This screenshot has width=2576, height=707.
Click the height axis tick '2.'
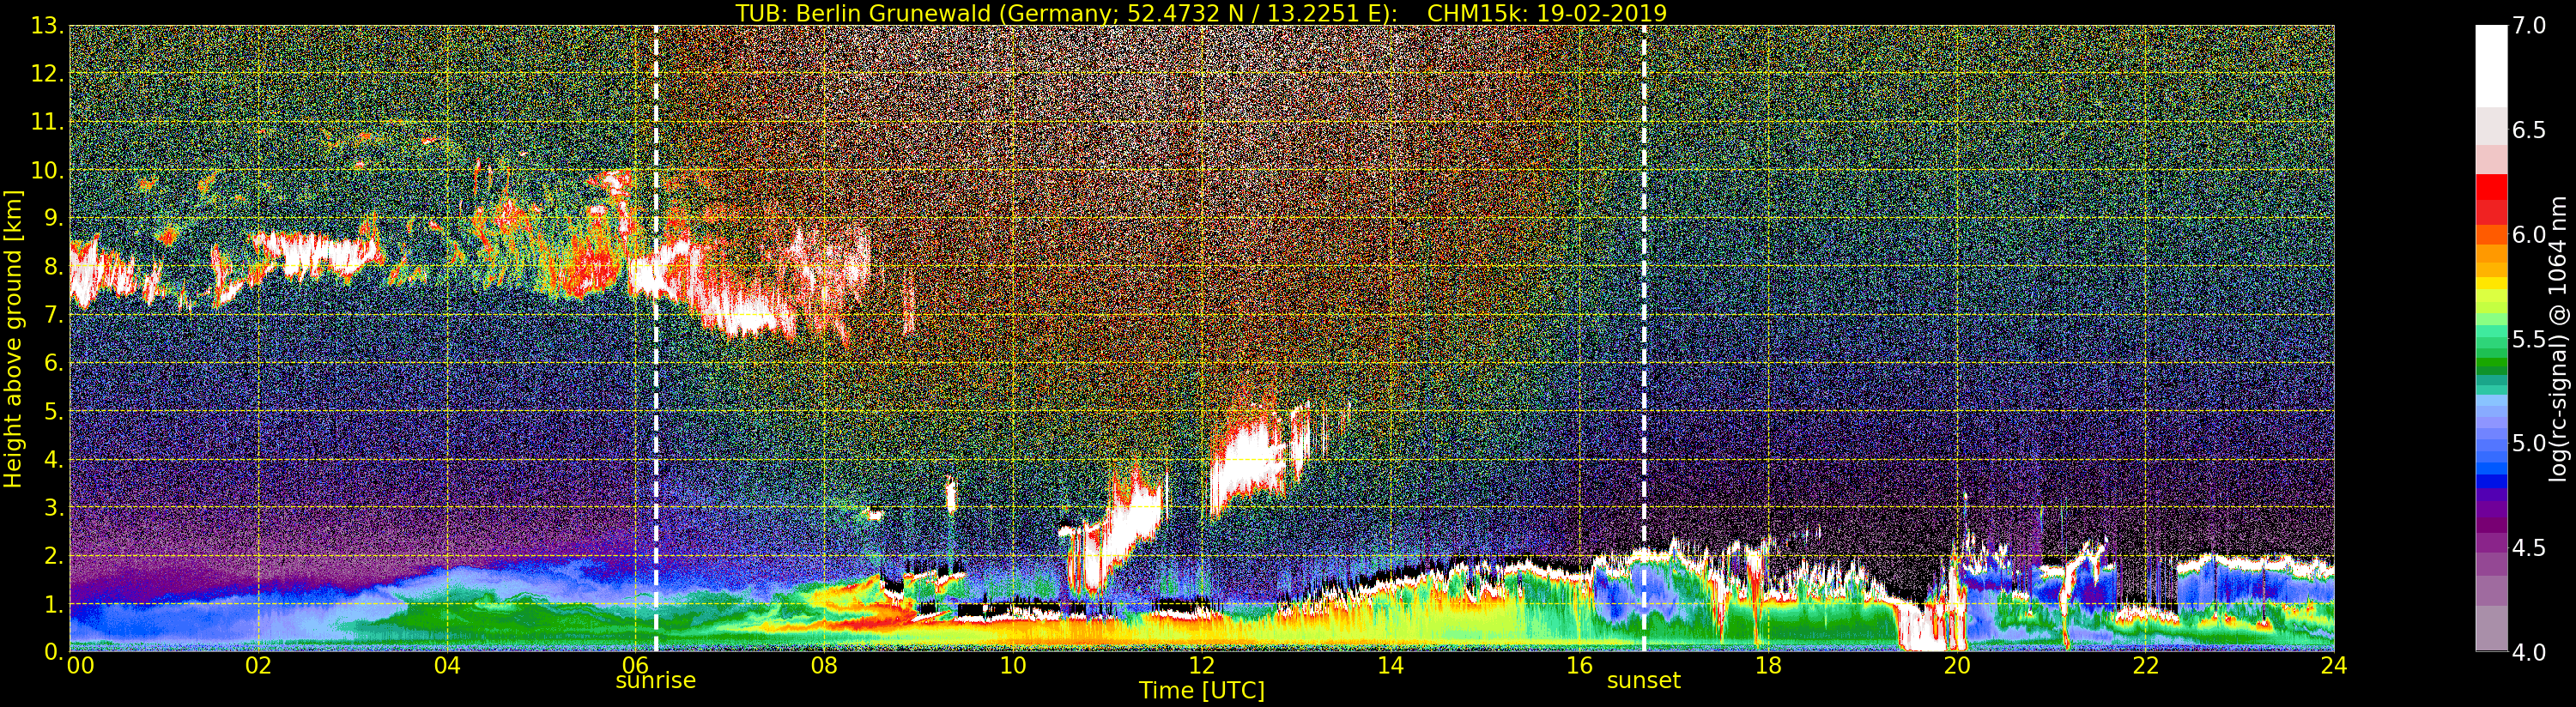(x=54, y=555)
